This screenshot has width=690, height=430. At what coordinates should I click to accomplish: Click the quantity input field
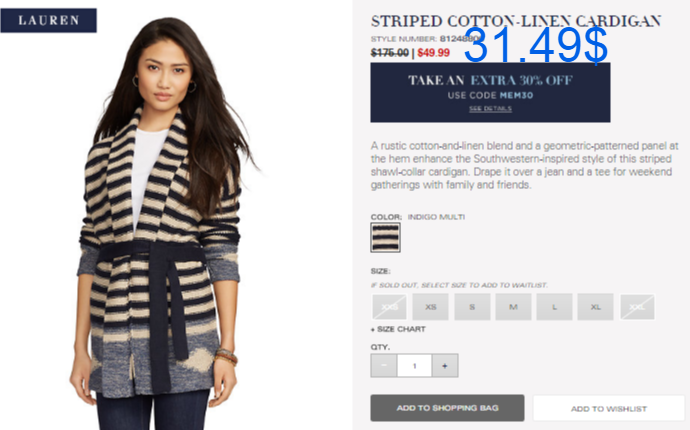[x=414, y=365]
